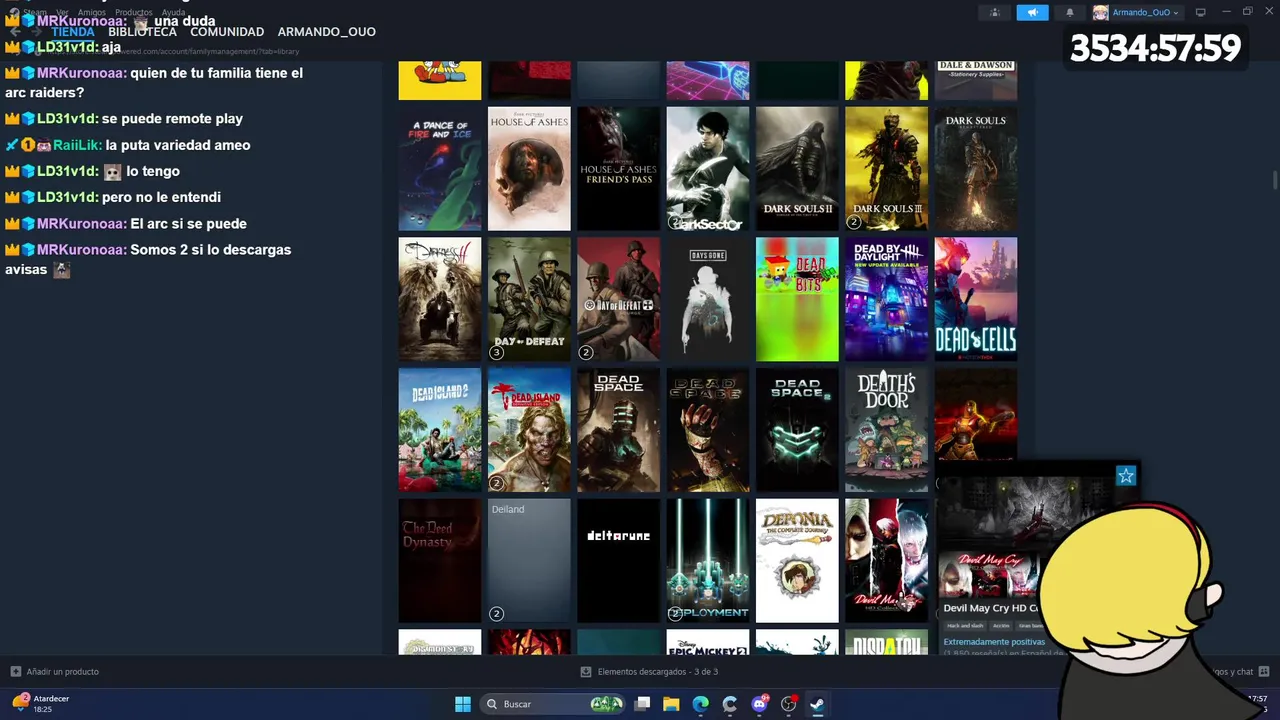Select the Death's Door cover

click(x=886, y=430)
